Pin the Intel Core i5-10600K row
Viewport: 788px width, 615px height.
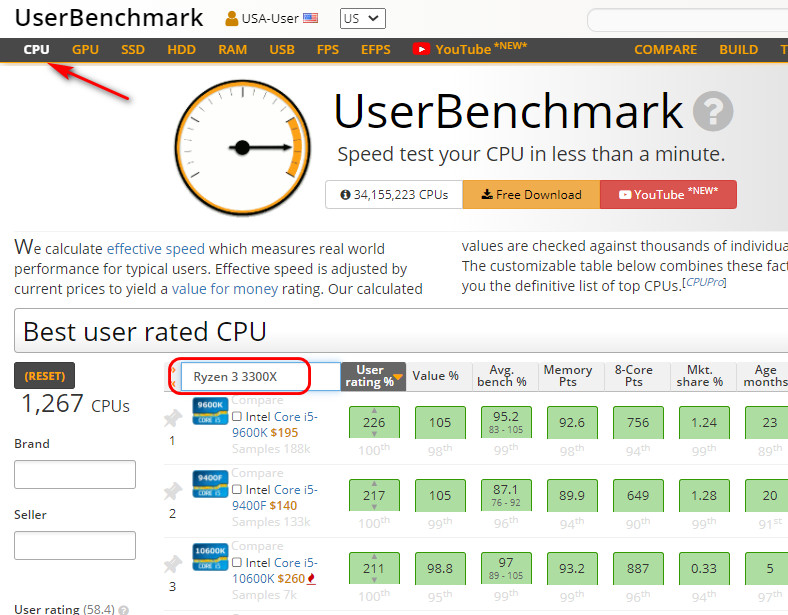point(173,564)
